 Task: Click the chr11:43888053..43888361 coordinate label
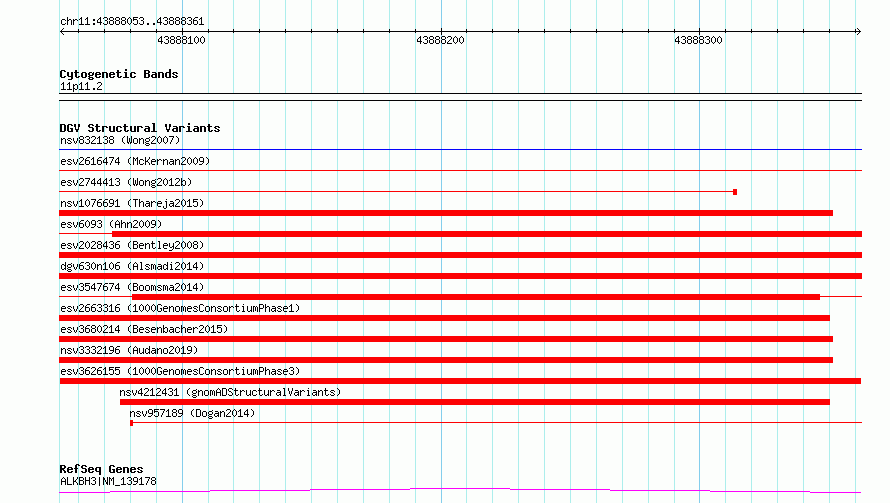(x=132, y=21)
